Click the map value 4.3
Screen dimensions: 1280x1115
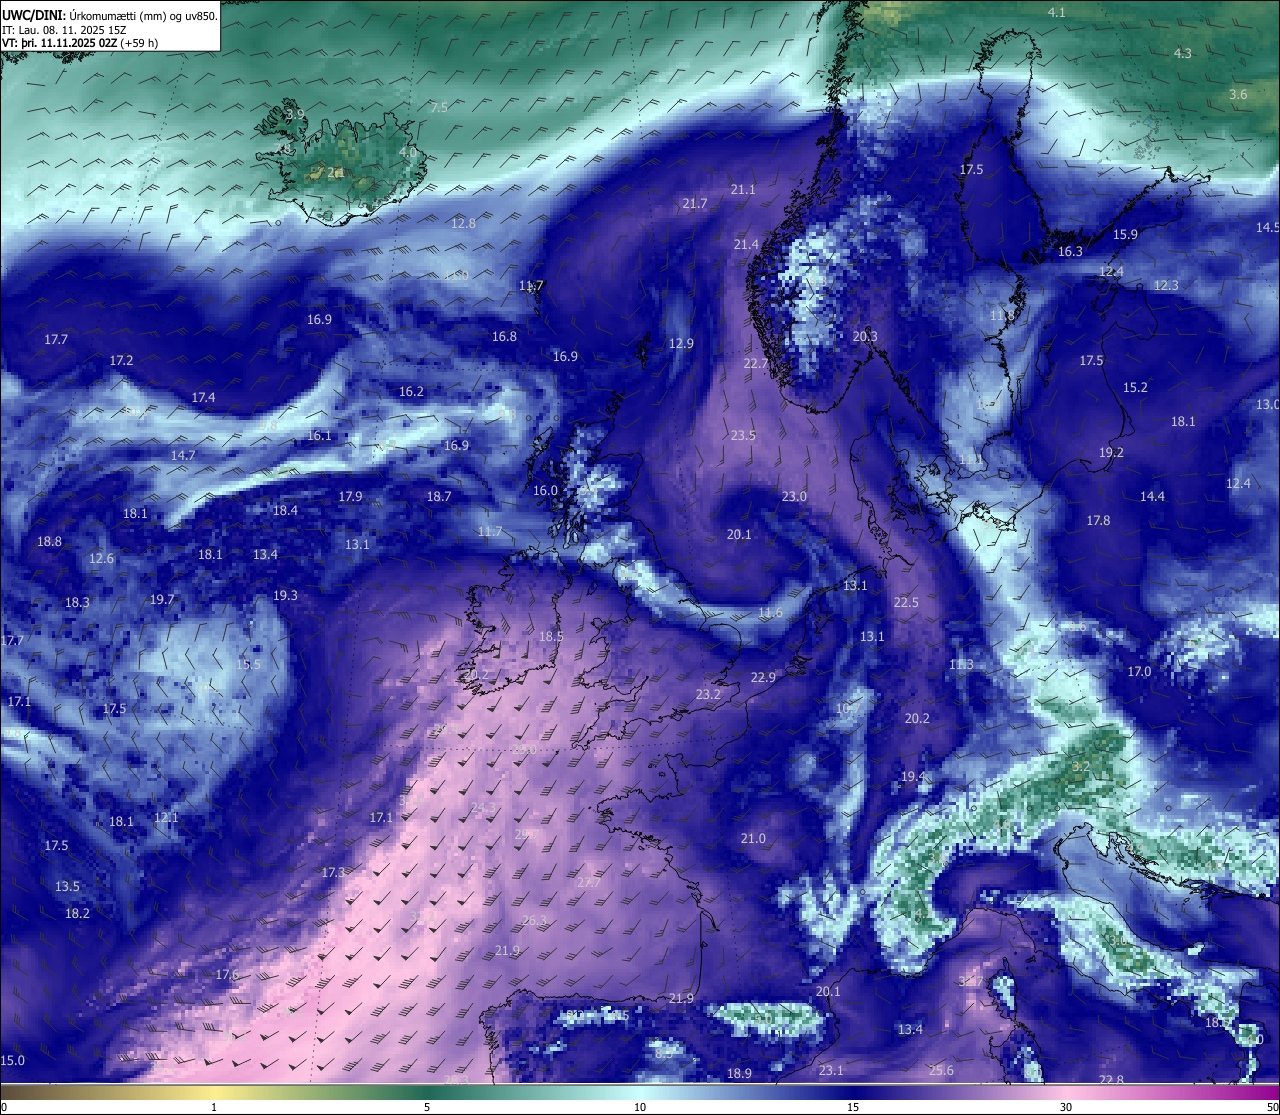click(x=1183, y=53)
